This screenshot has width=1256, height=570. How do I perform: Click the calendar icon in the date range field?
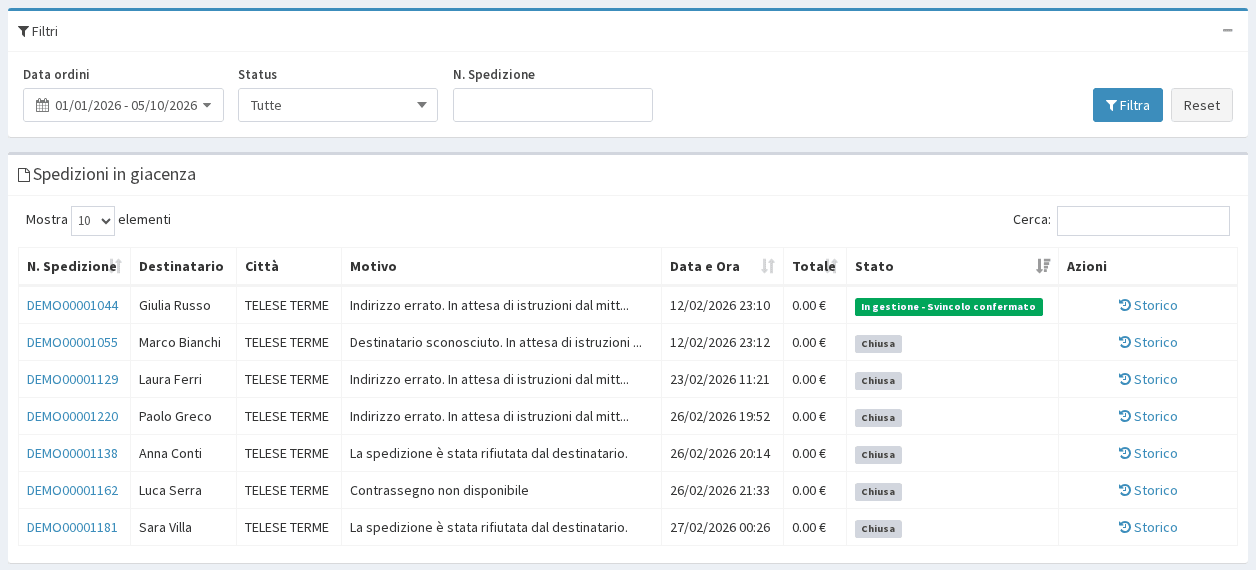coord(42,105)
